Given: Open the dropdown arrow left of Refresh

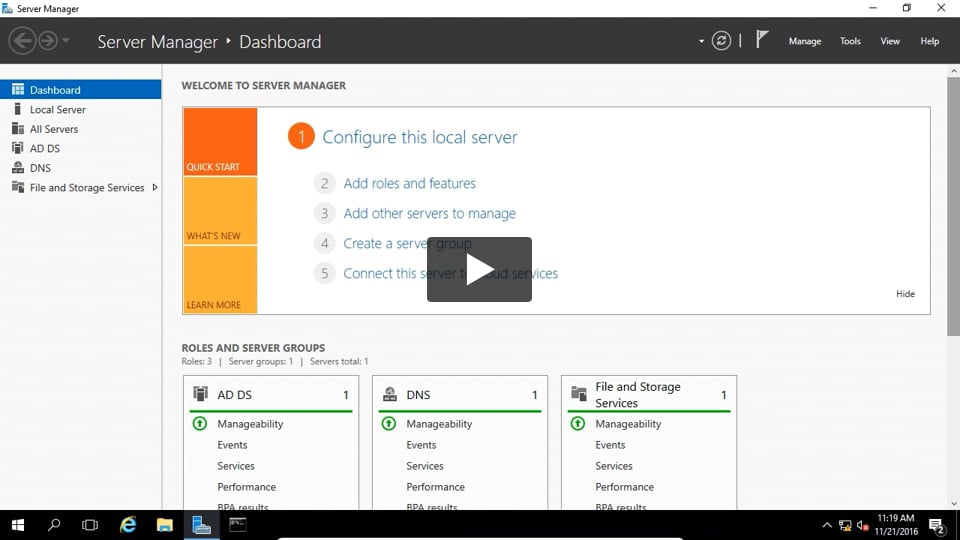Looking at the screenshot, I should [x=701, y=41].
